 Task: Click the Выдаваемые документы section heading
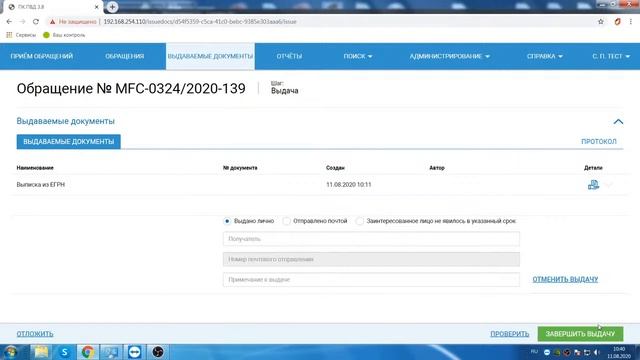pyautogui.click(x=65, y=121)
